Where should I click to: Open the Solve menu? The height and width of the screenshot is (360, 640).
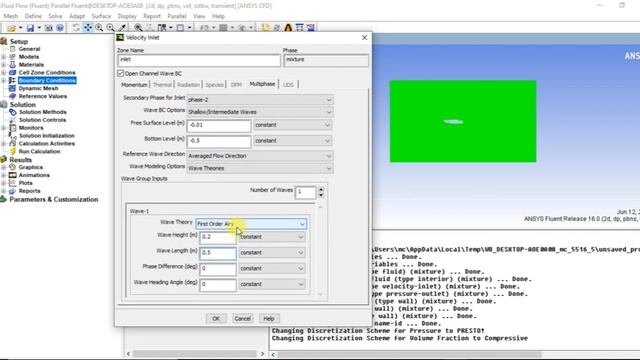point(55,16)
